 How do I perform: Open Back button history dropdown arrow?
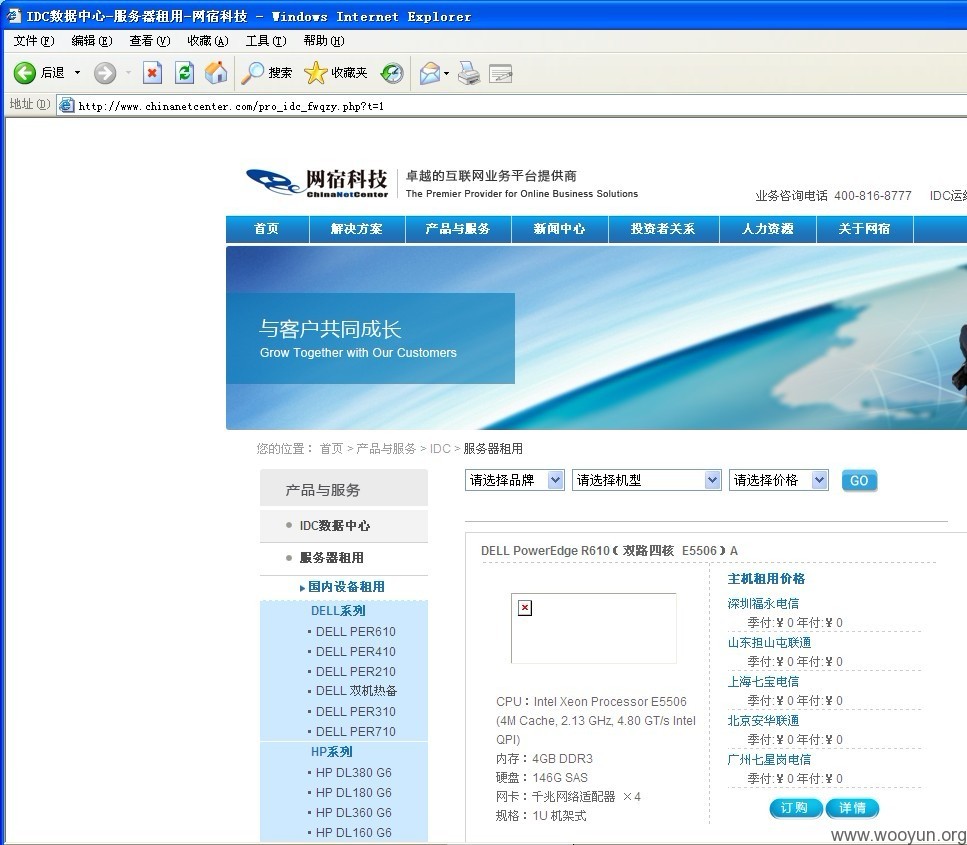(77, 73)
